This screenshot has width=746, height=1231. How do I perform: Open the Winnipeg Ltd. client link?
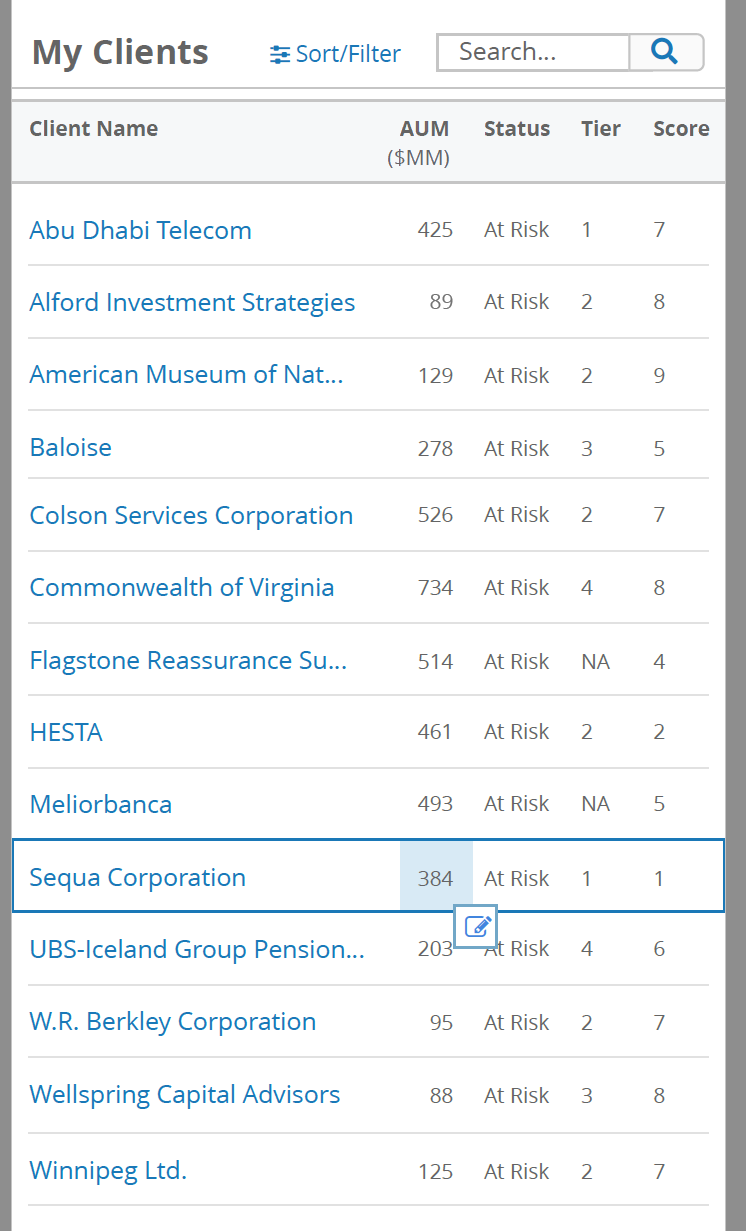click(x=108, y=1170)
